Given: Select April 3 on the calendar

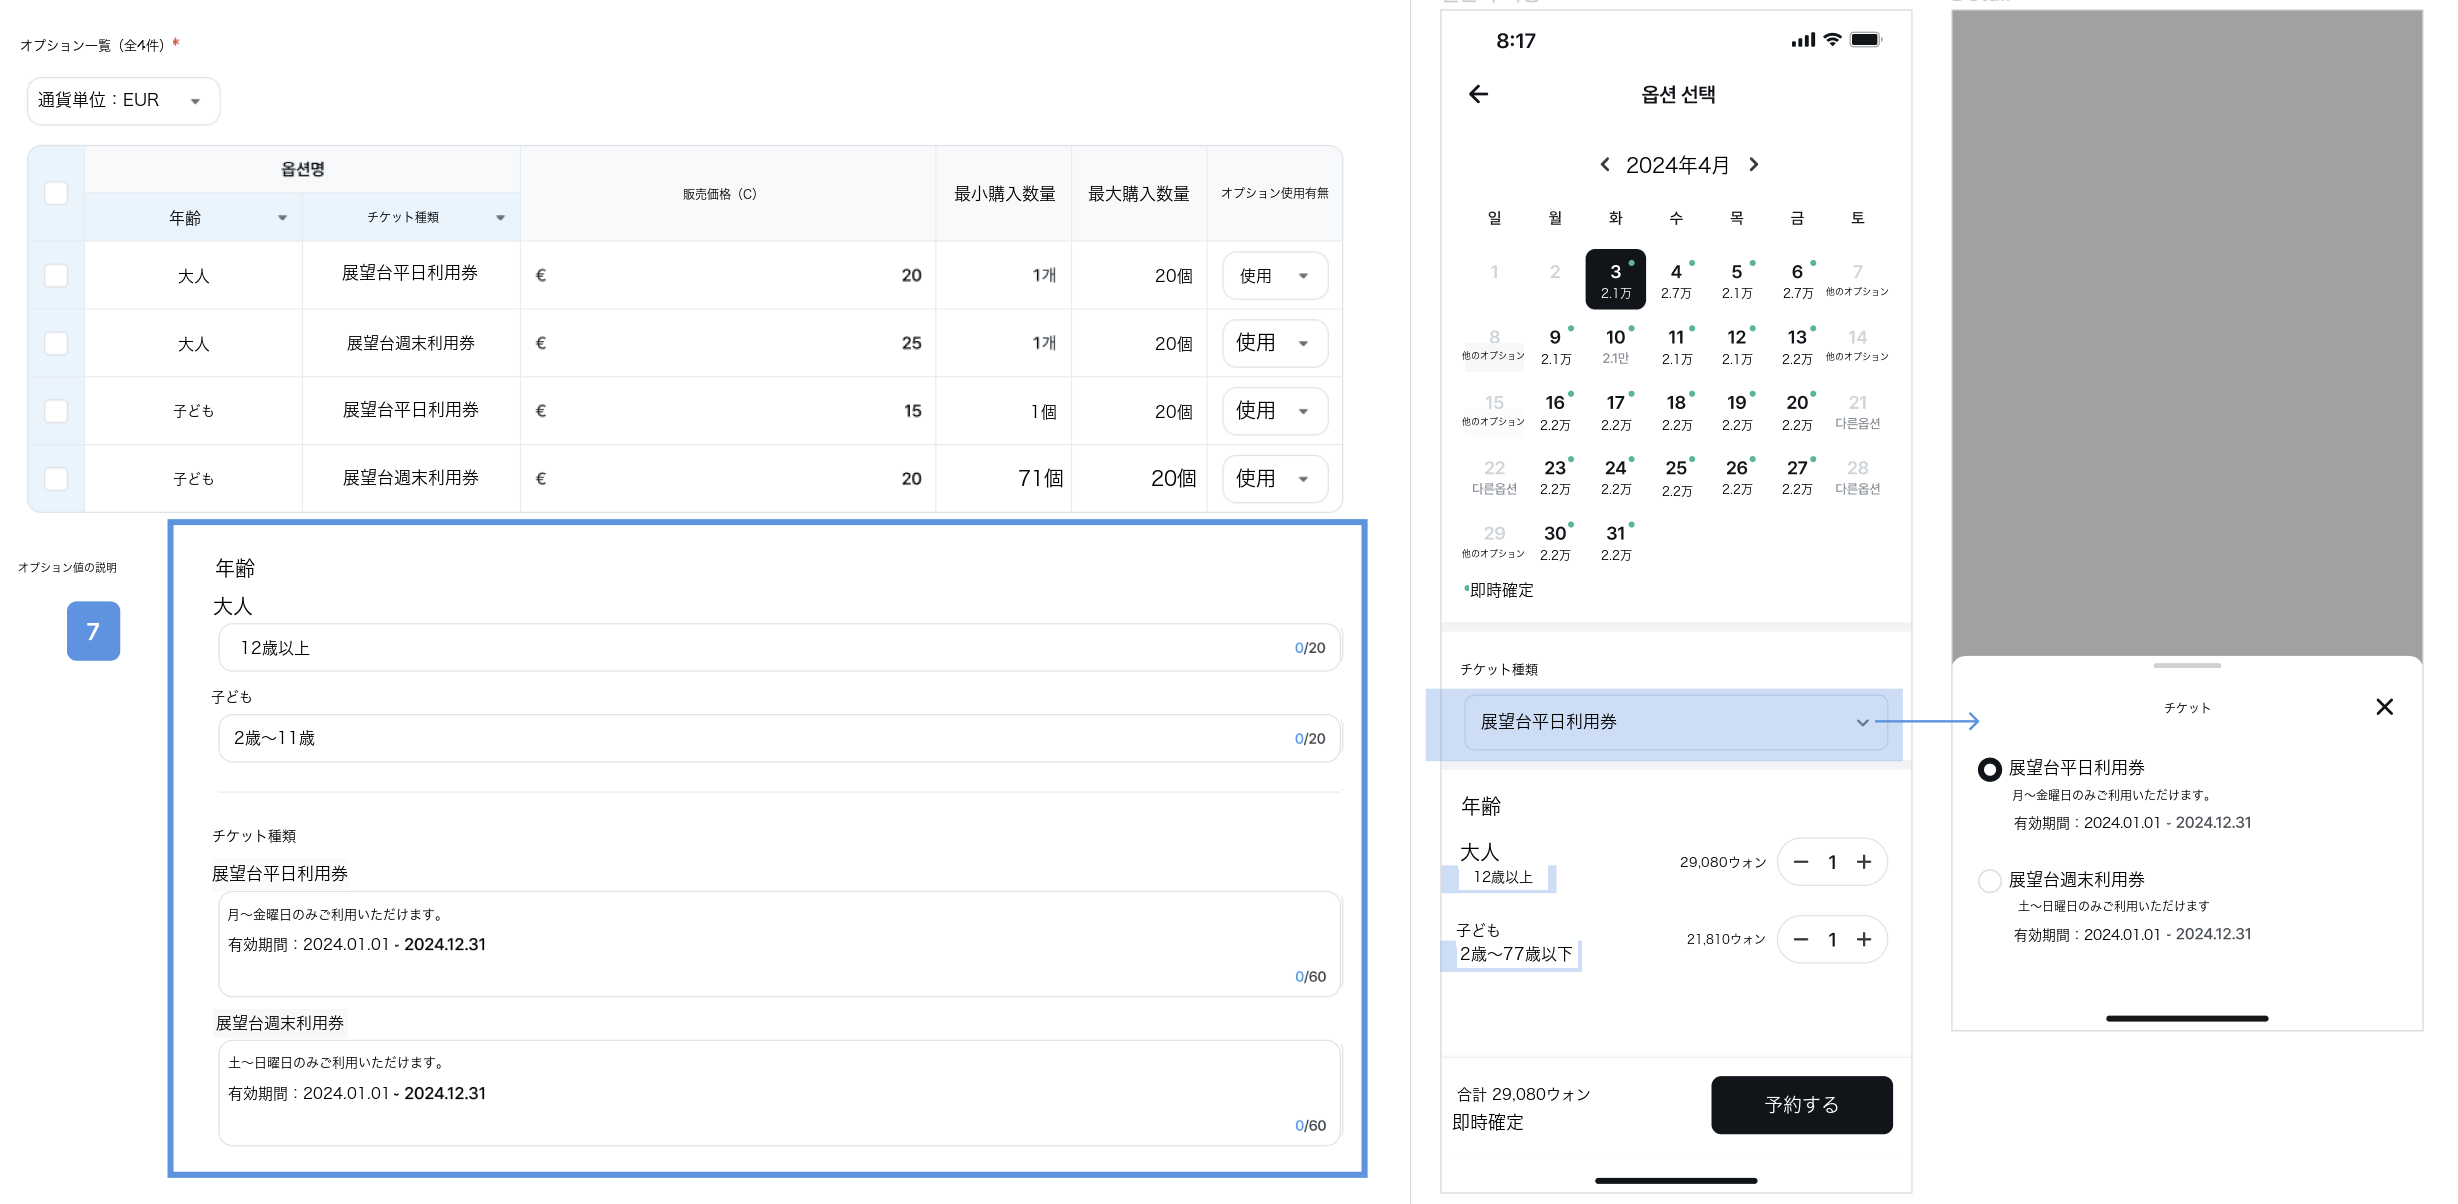Looking at the screenshot, I should (x=1615, y=279).
